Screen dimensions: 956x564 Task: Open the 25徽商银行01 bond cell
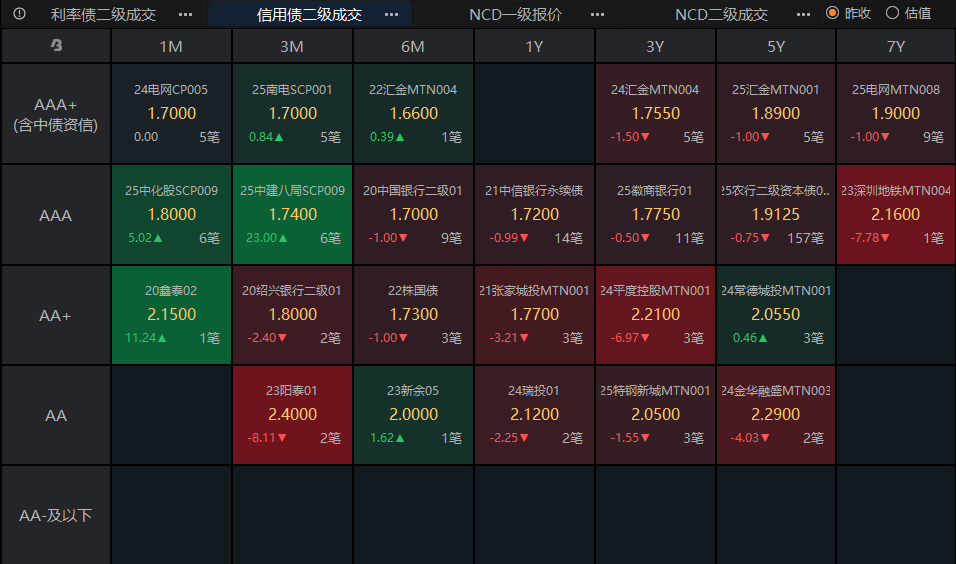point(655,215)
